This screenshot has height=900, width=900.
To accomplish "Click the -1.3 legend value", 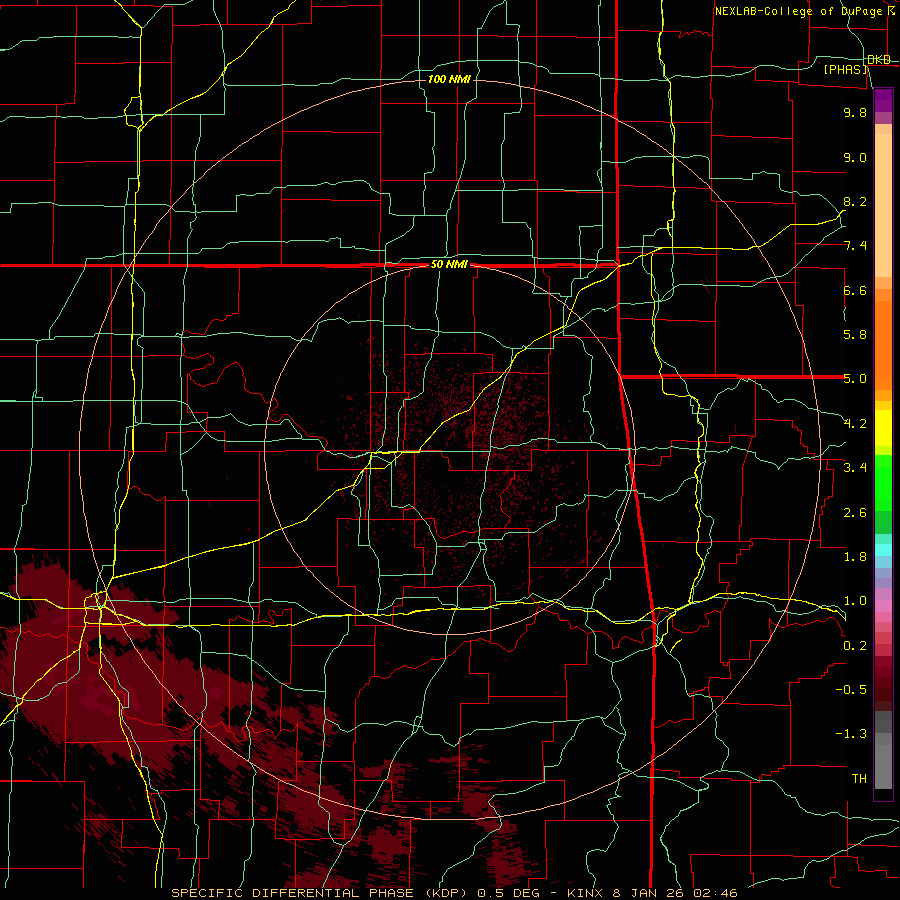I will click(x=851, y=734).
